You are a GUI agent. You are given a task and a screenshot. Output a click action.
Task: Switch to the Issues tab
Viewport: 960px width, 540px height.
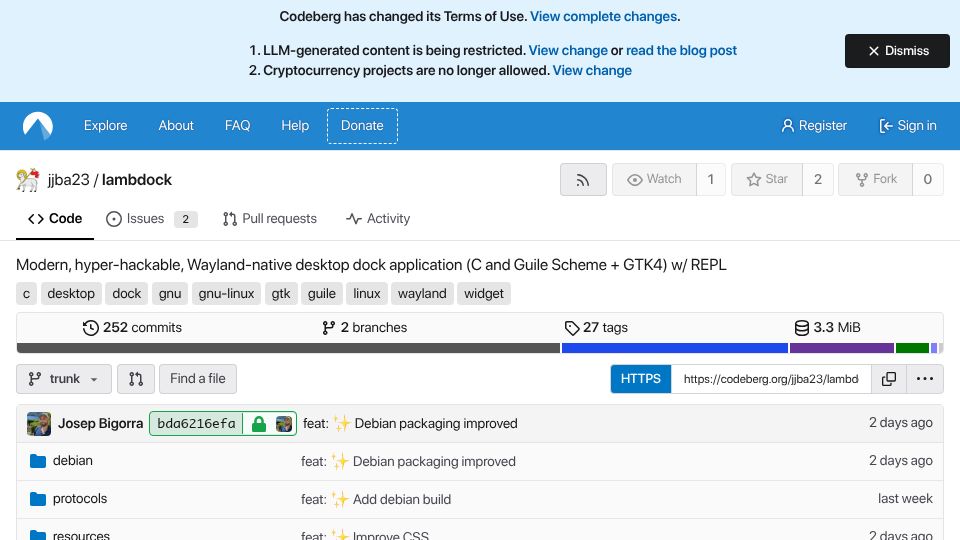(x=151, y=219)
